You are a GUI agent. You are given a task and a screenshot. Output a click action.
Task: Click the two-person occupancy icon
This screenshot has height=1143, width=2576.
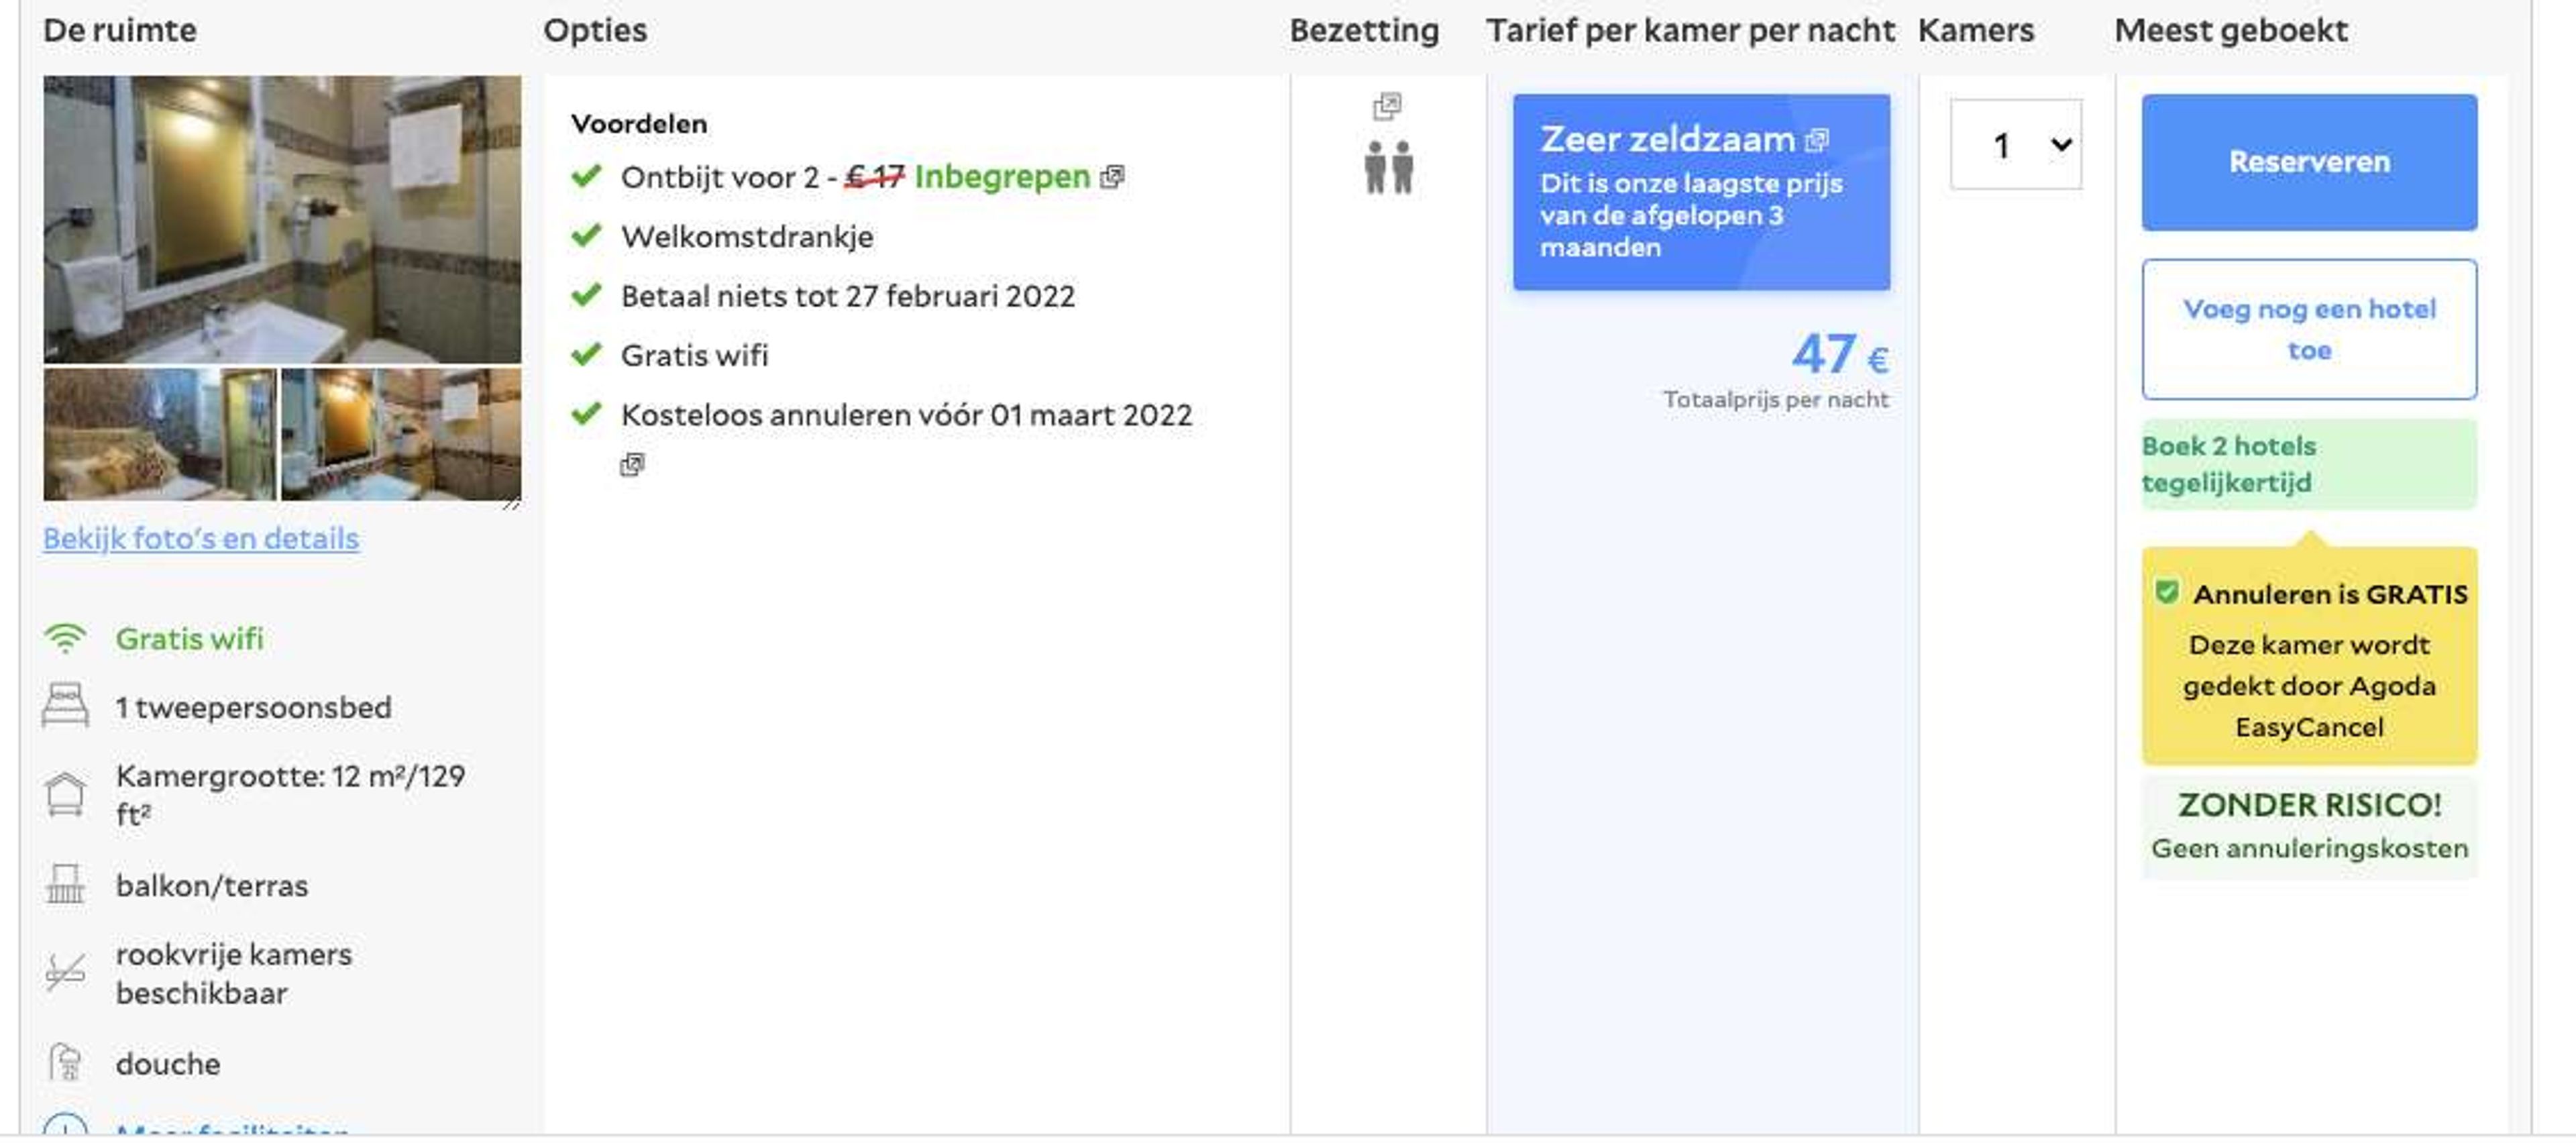pyautogui.click(x=1389, y=167)
